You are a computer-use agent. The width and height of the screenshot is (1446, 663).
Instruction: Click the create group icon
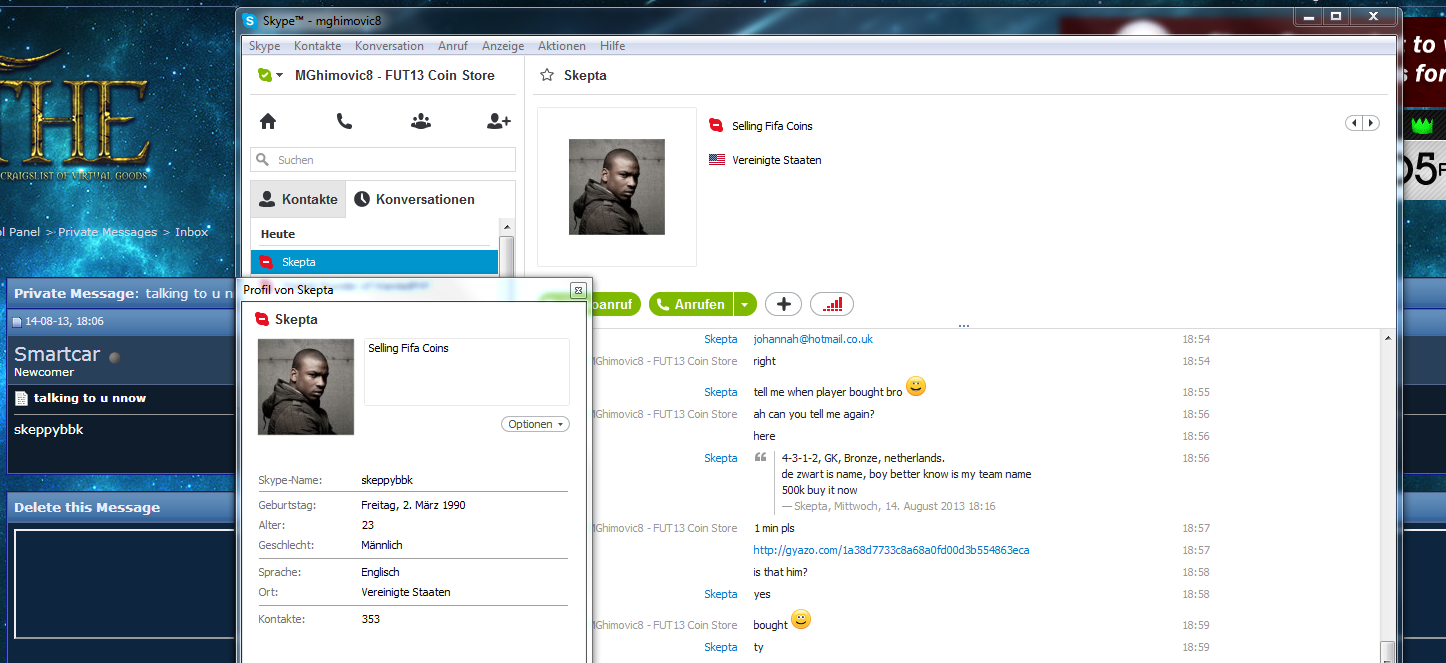pyautogui.click(x=421, y=121)
